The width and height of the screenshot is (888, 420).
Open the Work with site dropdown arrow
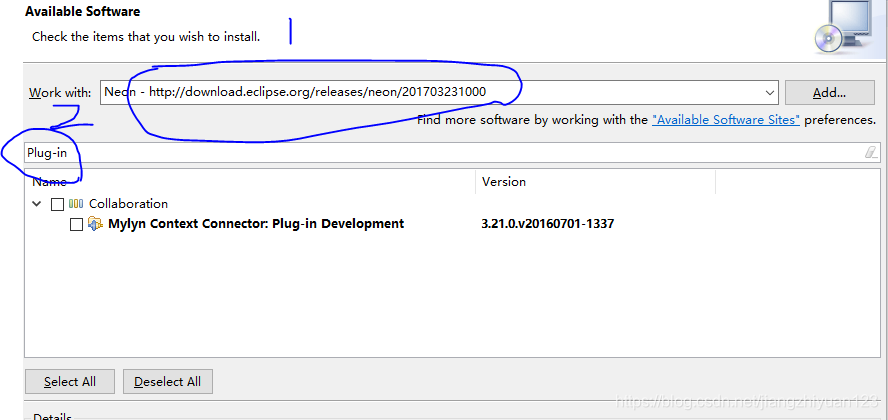pos(769,92)
